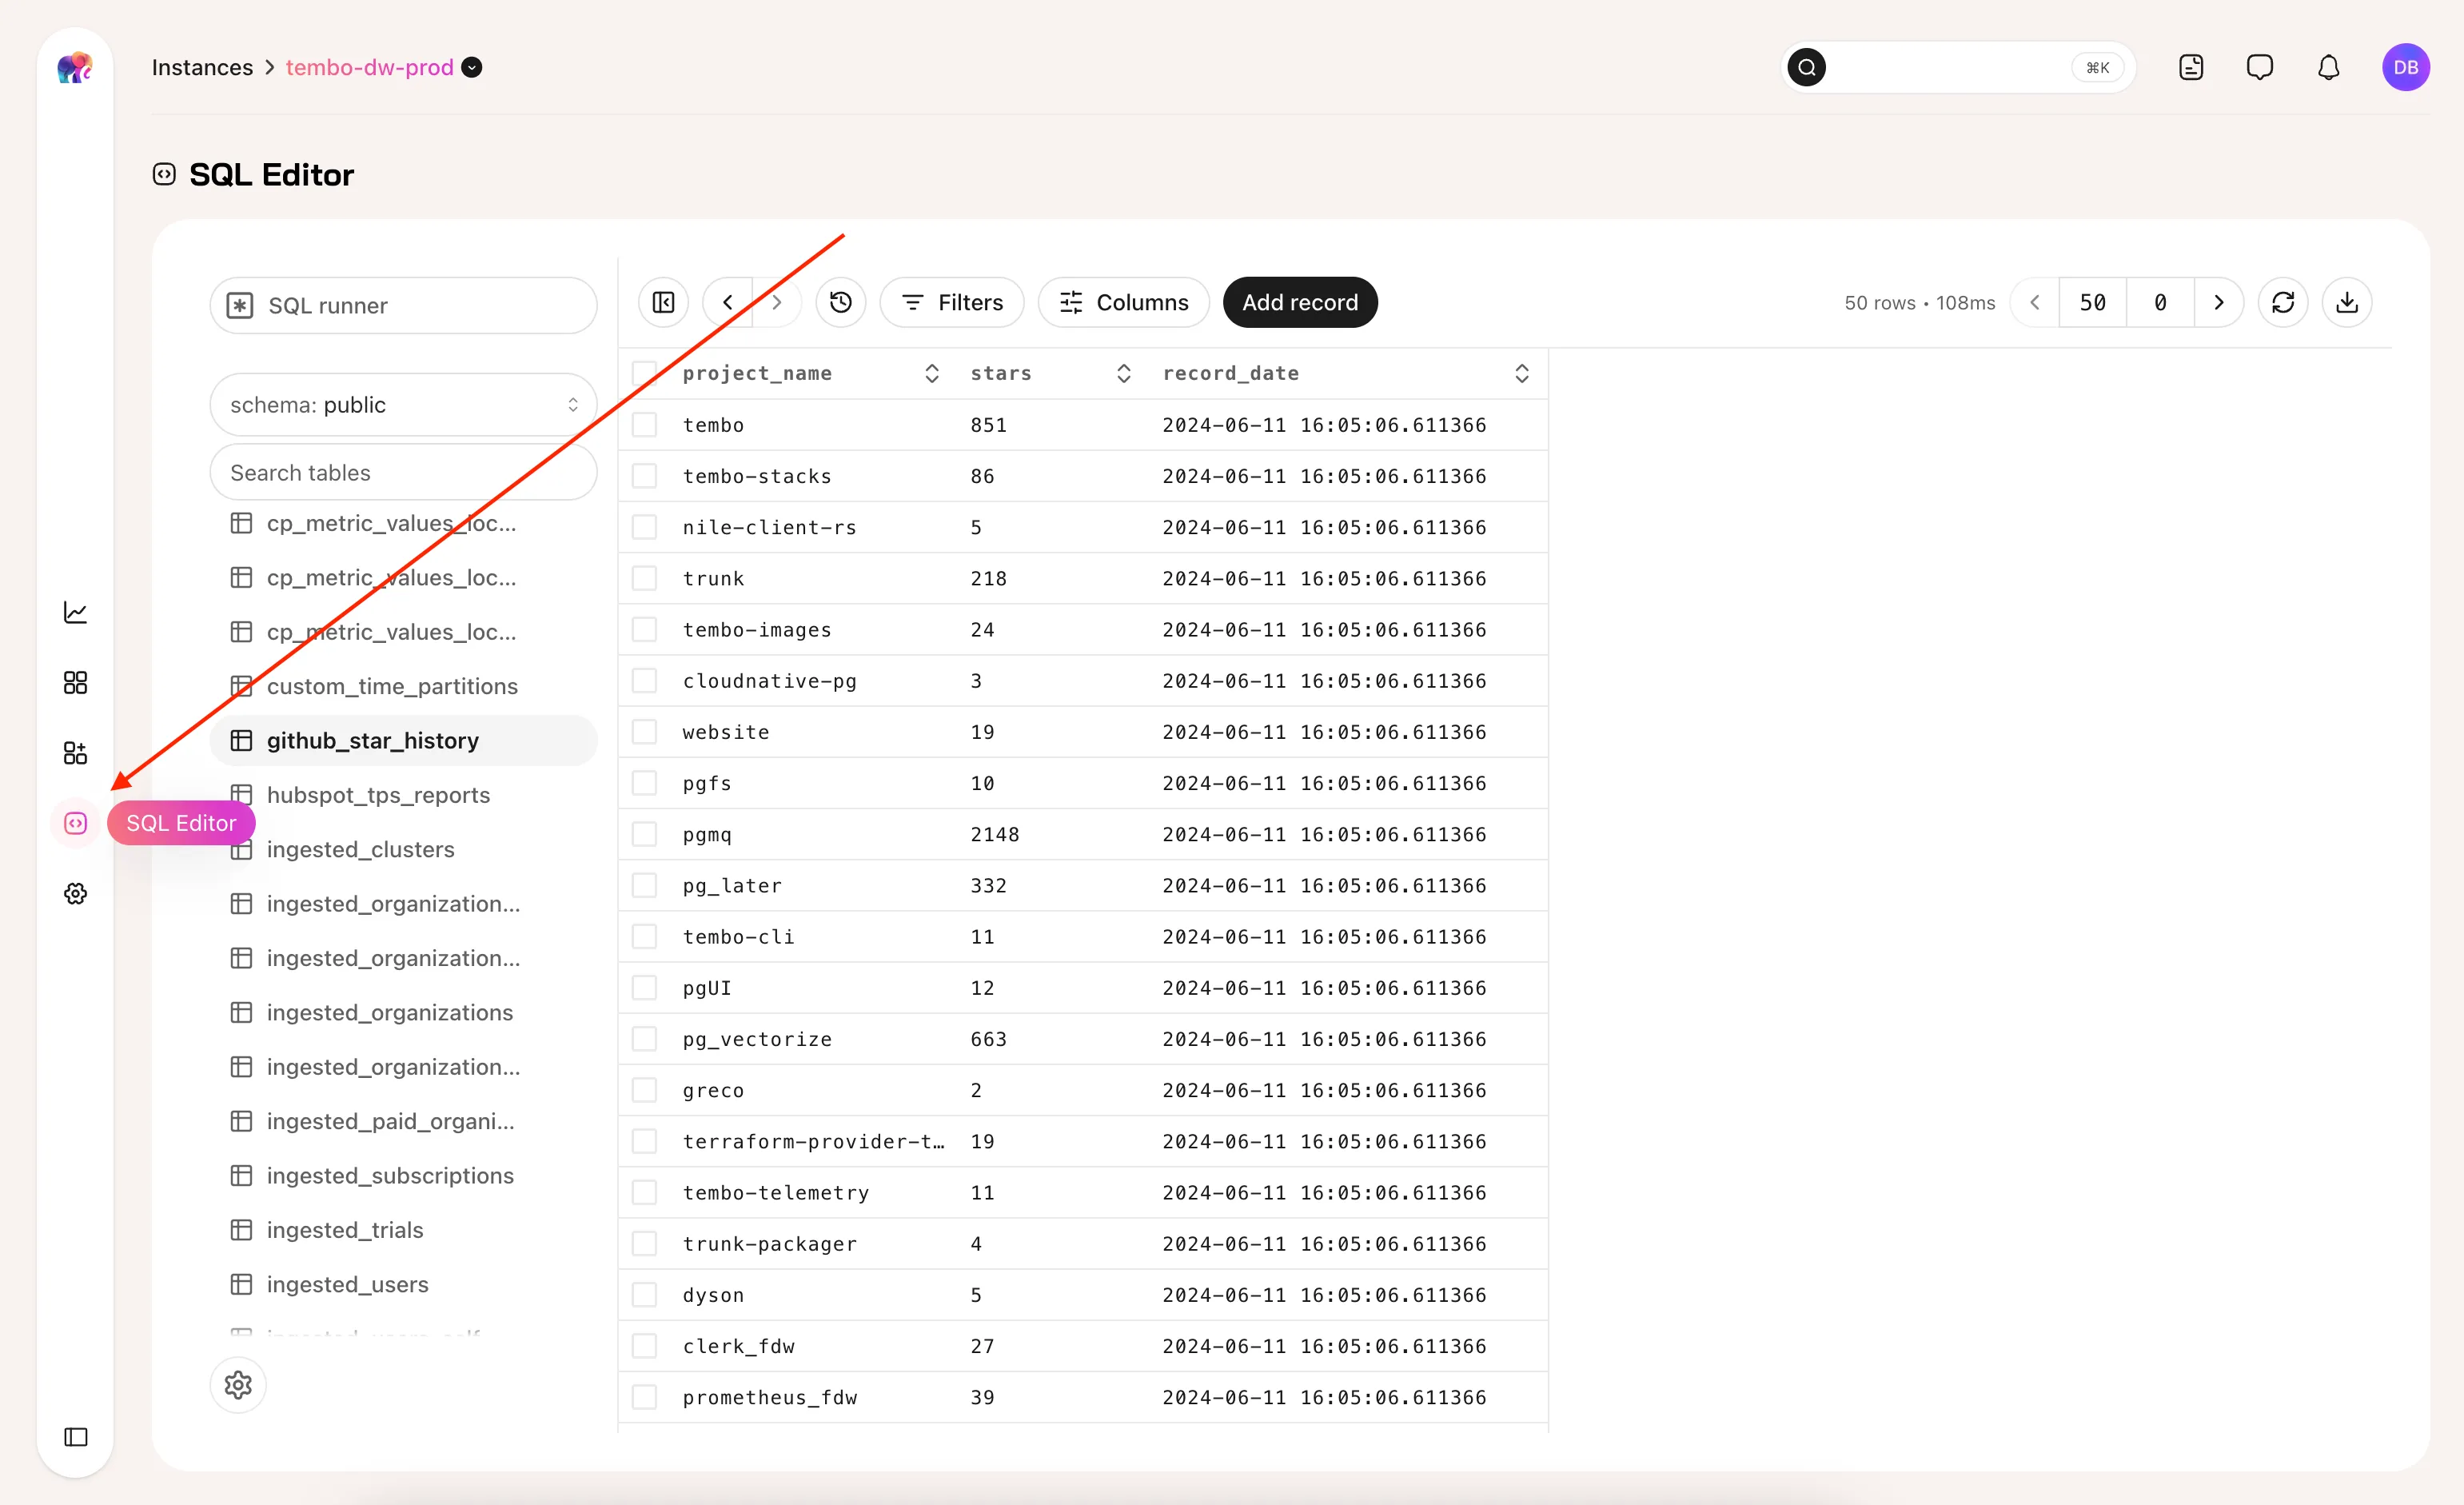Open the hubspot_tps_reports table
The width and height of the screenshot is (2464, 1505).
(x=403, y=795)
